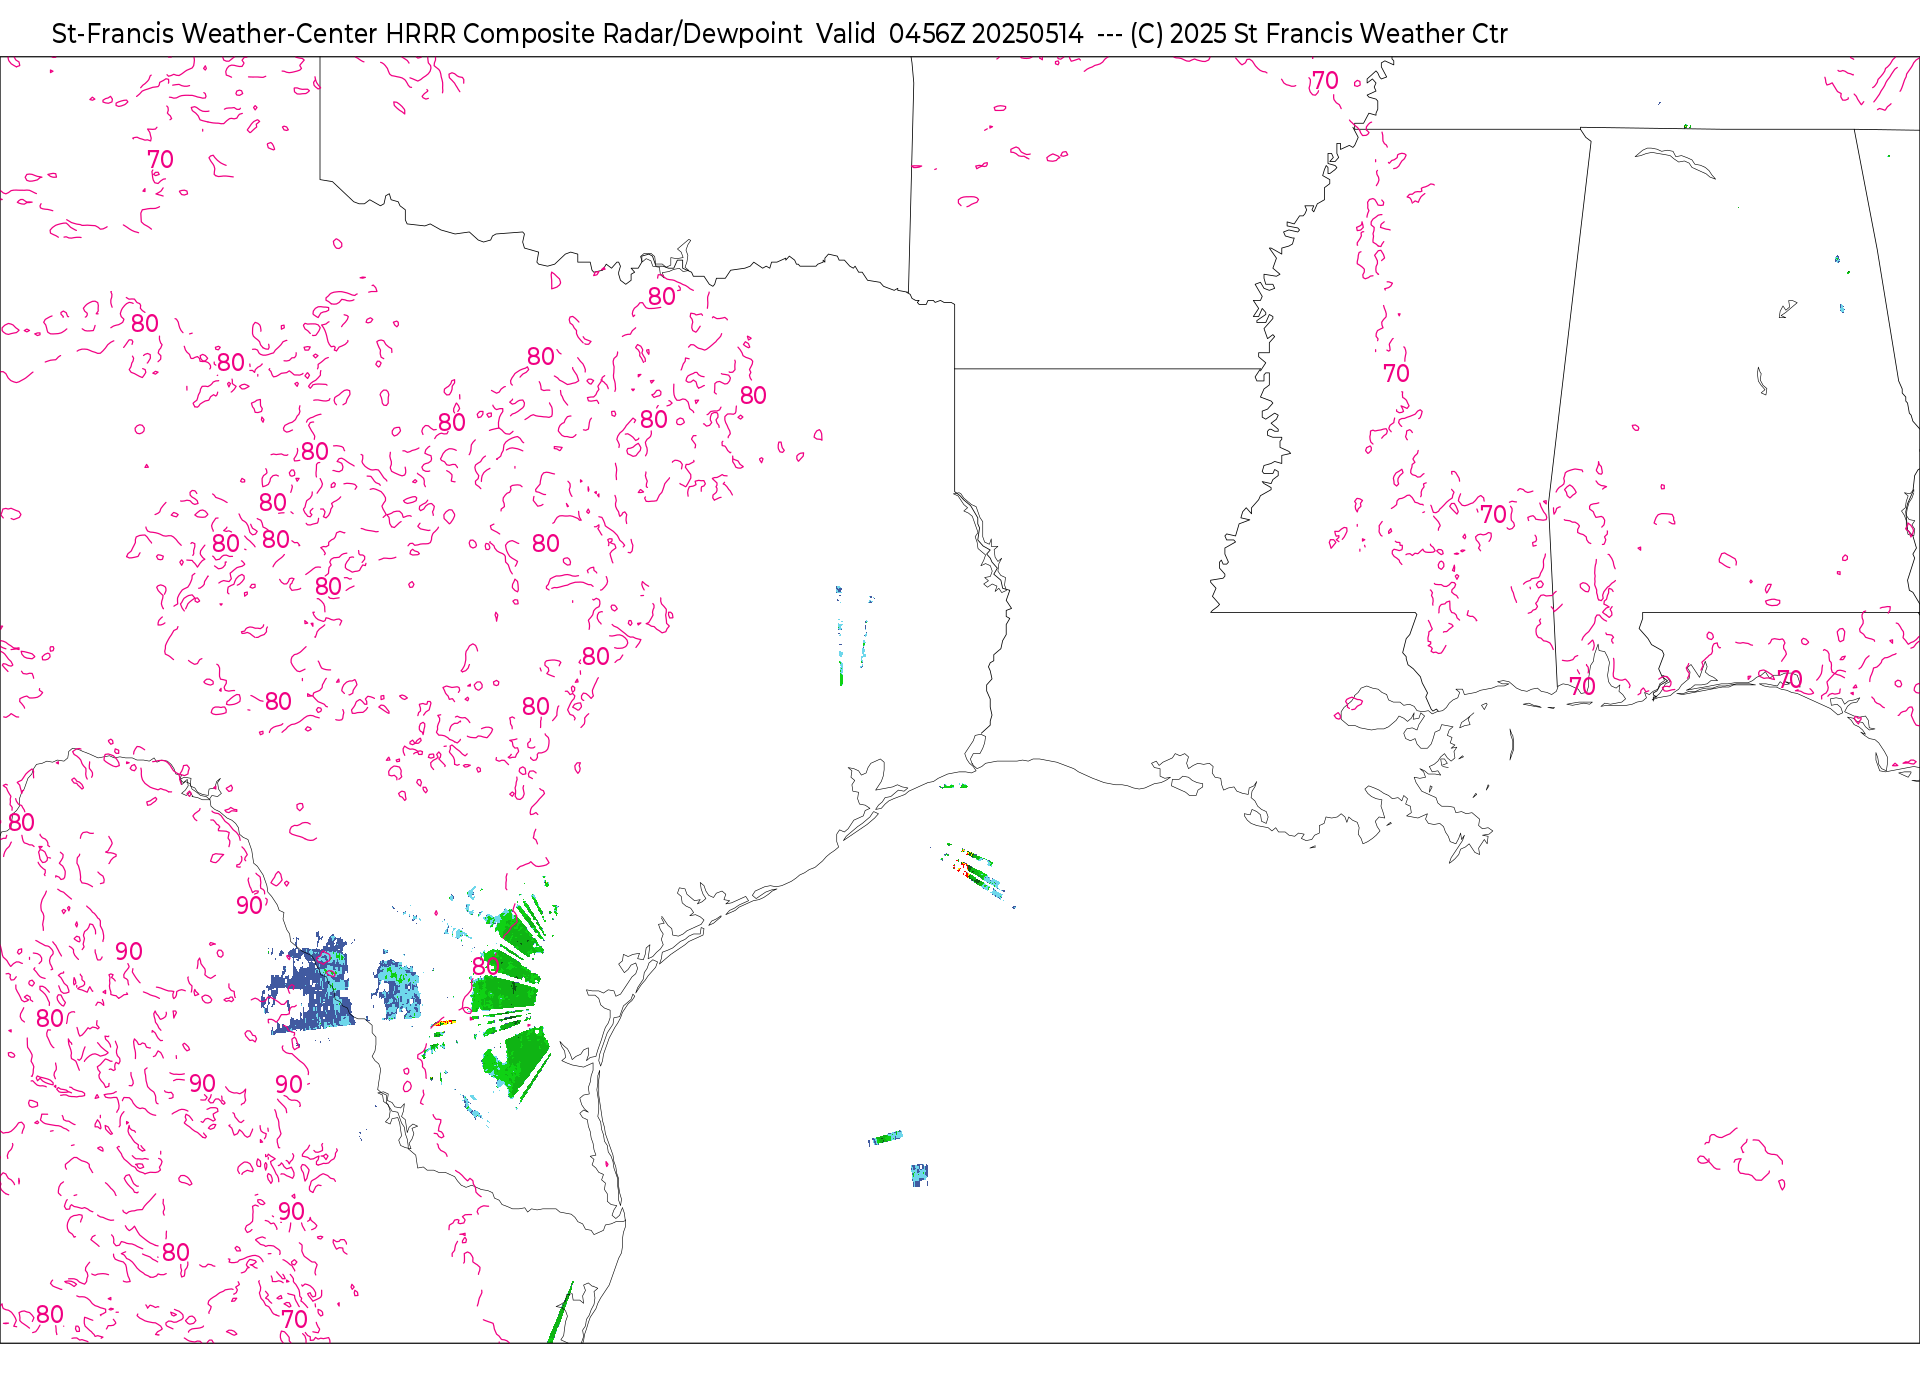
Task: Click the "70" label in the upper-left corner area
Action: pyautogui.click(x=160, y=160)
